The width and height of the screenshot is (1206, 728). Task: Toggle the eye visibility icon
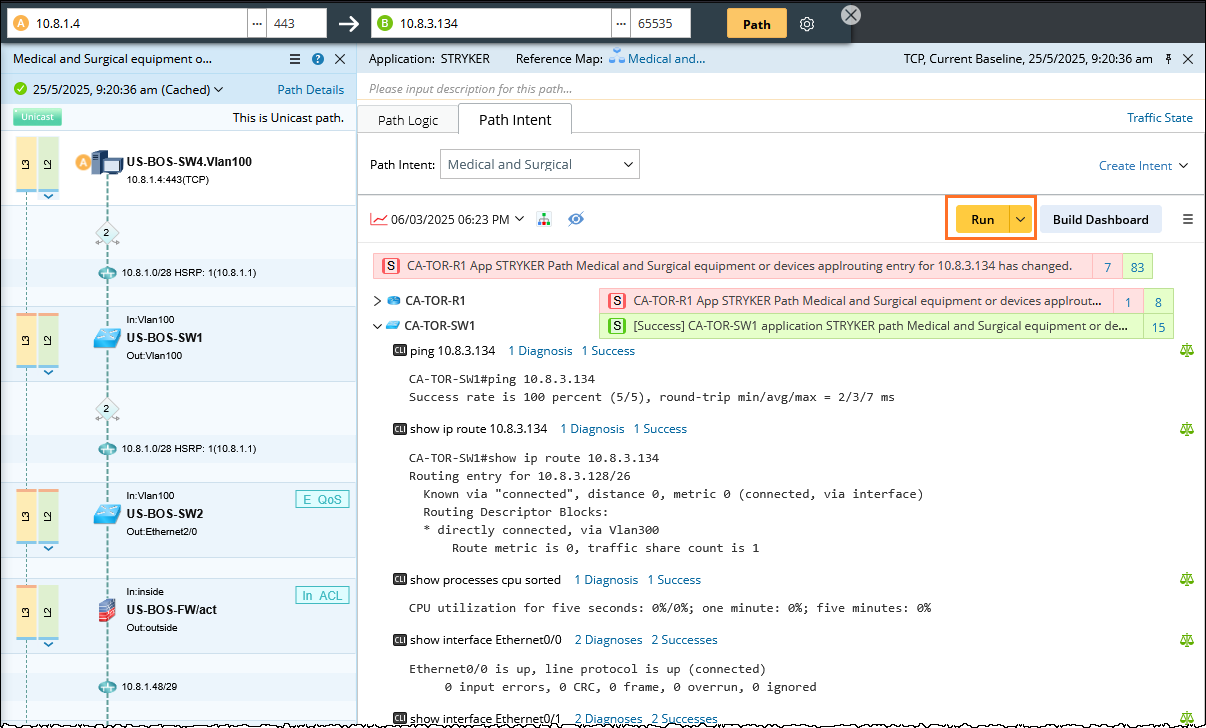pos(576,219)
